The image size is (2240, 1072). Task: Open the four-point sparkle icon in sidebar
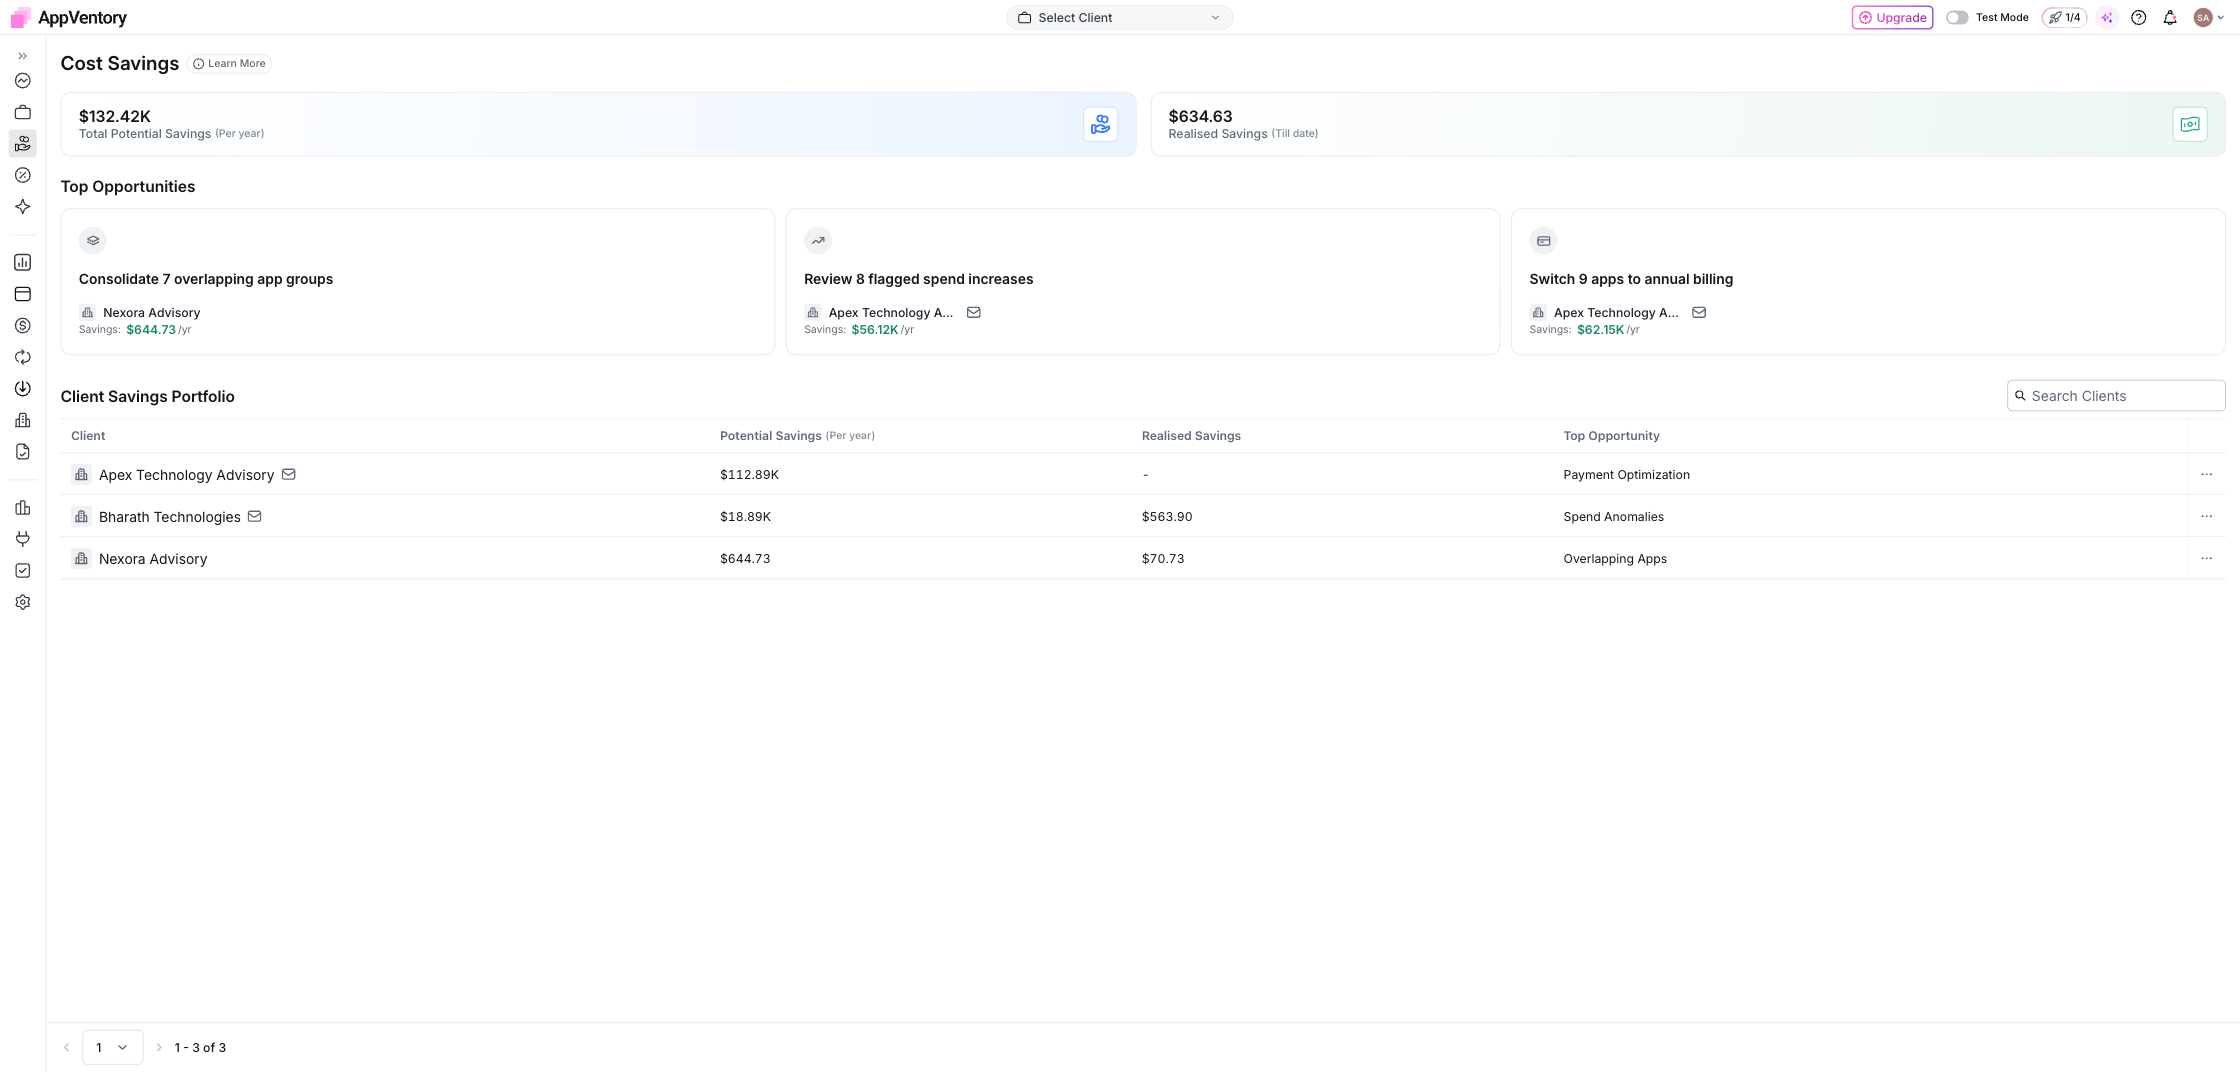click(x=22, y=207)
